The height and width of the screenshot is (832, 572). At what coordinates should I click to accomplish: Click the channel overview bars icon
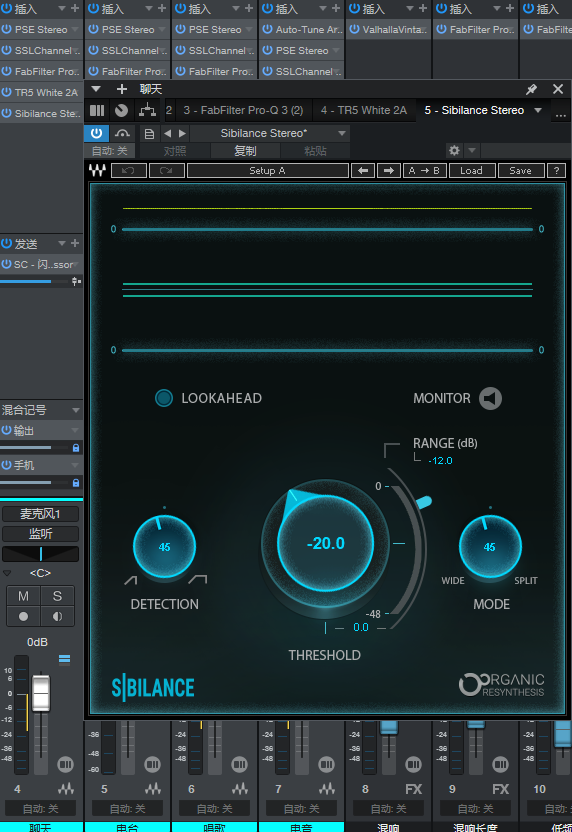97,110
